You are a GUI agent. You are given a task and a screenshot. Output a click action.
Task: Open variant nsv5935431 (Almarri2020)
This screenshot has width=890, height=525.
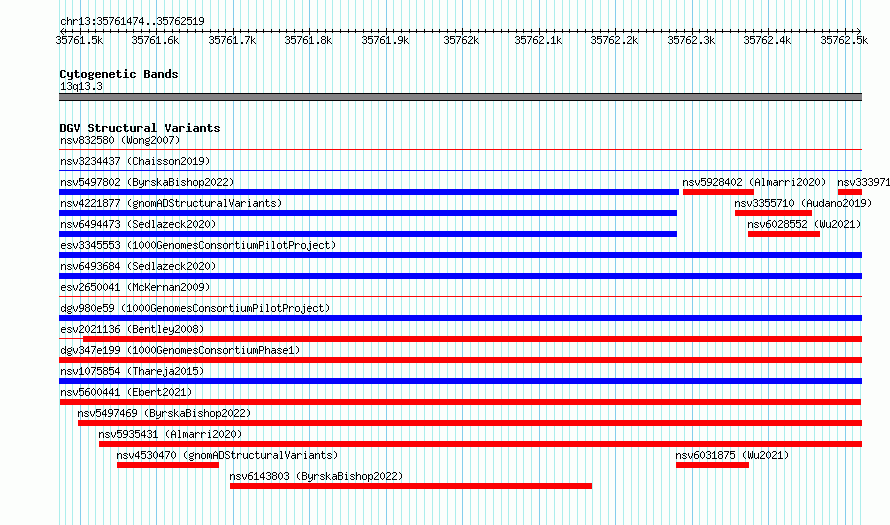coord(170,434)
